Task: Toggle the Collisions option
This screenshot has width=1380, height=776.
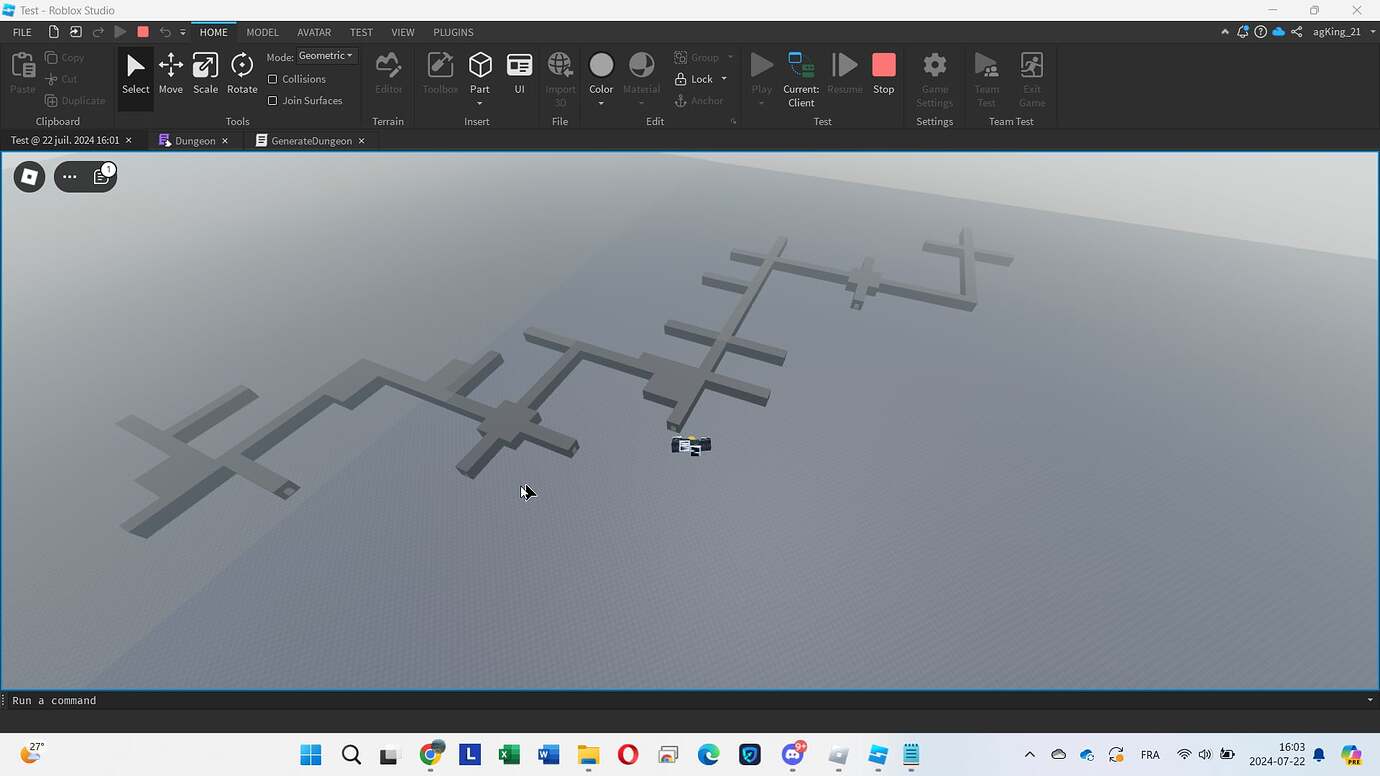Action: 274,79
